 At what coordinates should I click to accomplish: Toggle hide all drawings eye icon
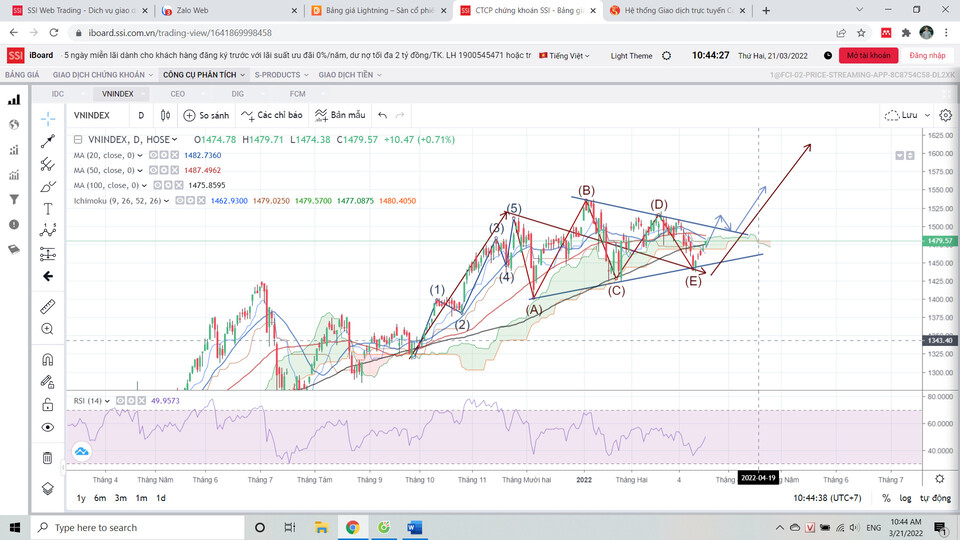pos(47,427)
